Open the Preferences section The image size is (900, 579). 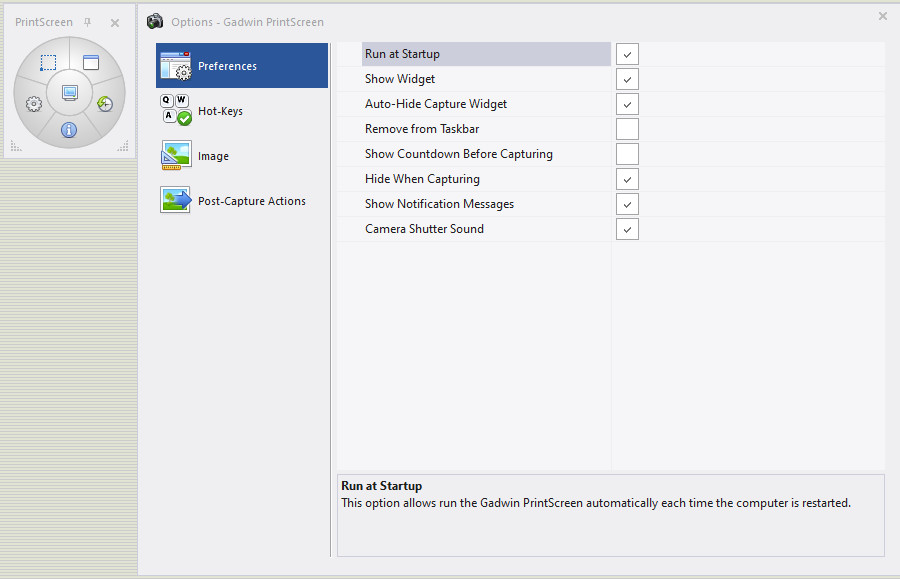(242, 65)
